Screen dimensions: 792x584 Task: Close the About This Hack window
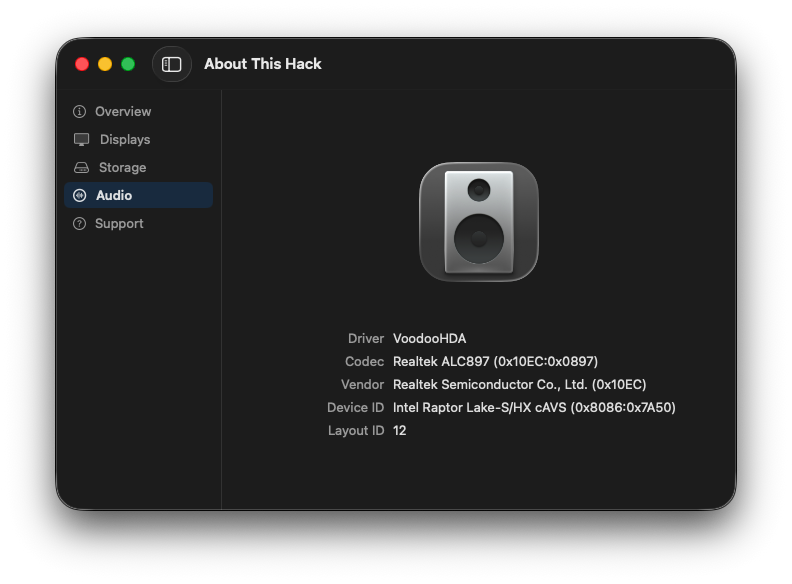coord(82,64)
